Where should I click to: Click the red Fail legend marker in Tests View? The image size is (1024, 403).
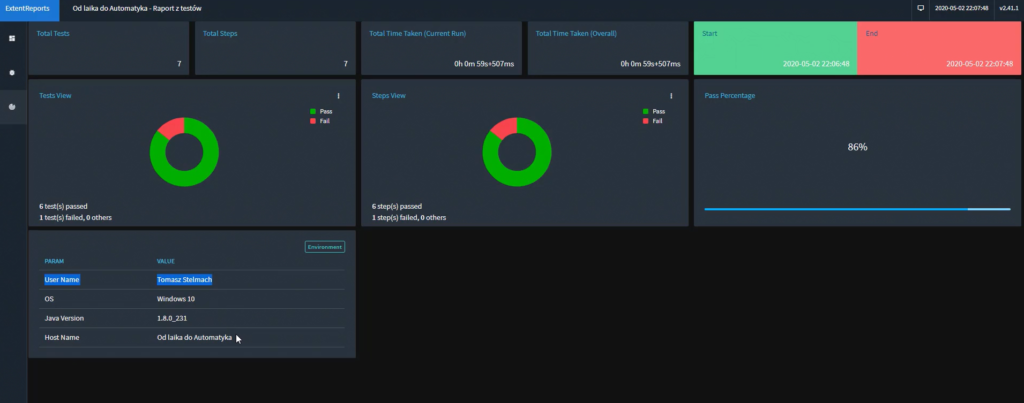point(313,121)
